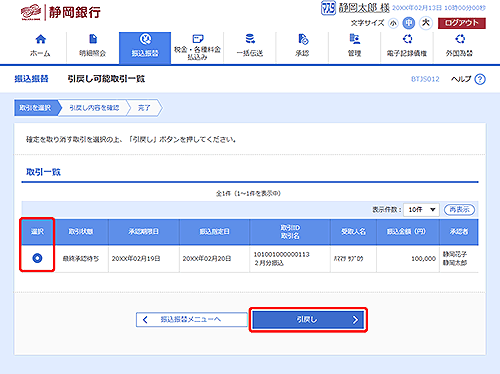Open the 表示件数 10件 dropdown
This screenshot has height=374, width=500.
tap(421, 210)
